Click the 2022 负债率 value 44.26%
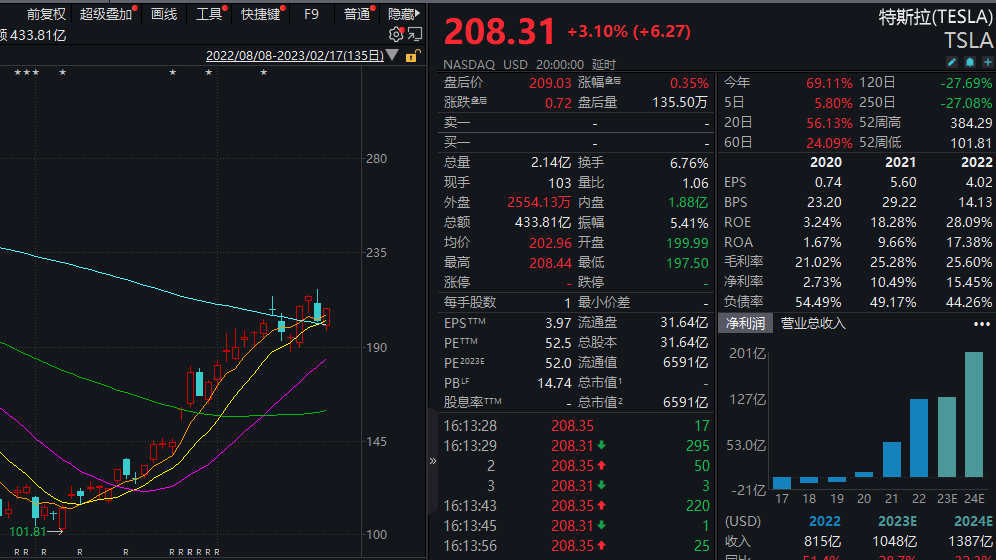996x560 pixels. [969, 303]
